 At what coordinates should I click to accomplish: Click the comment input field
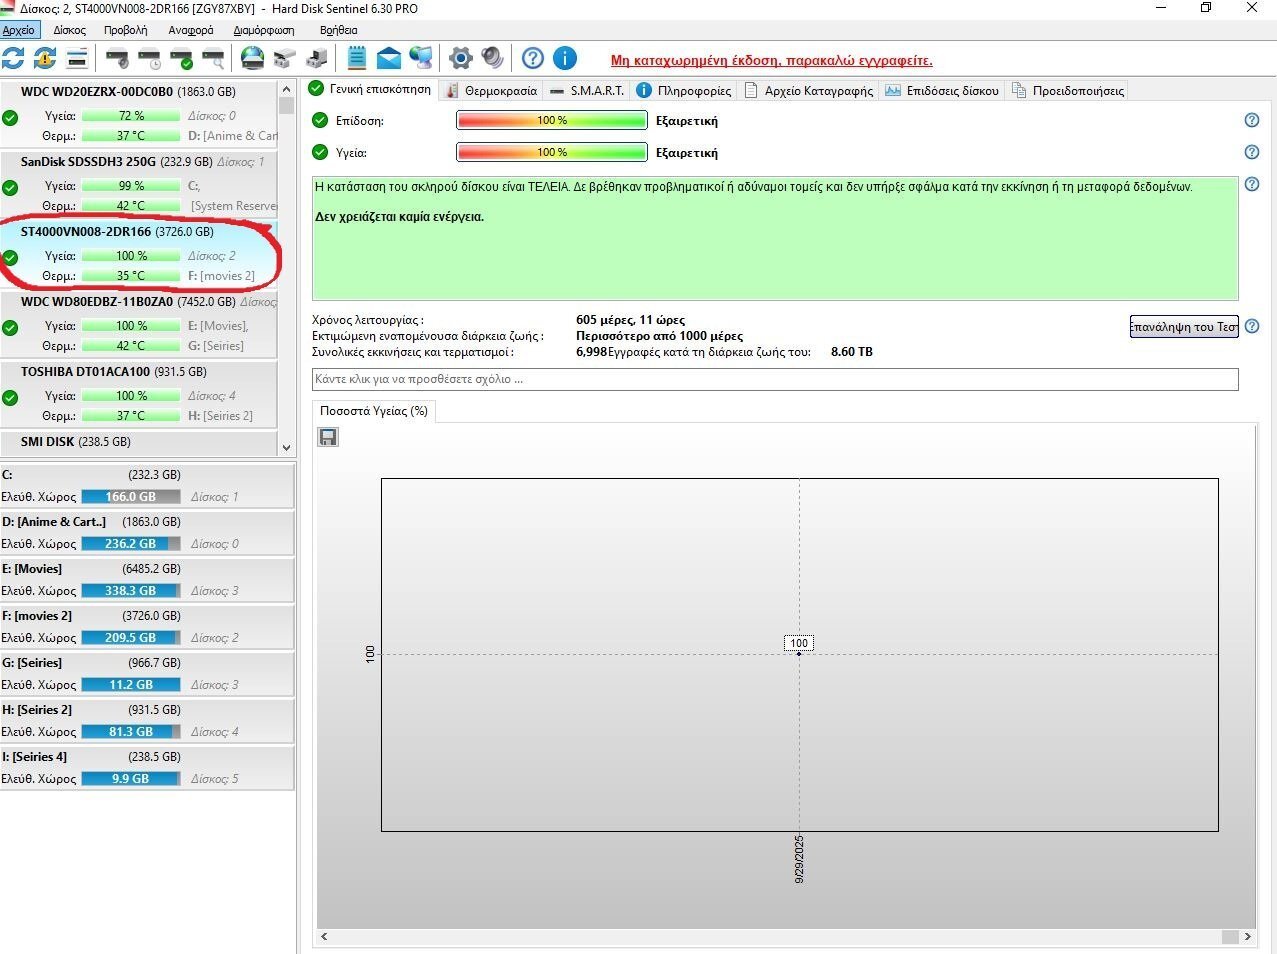[774, 379]
